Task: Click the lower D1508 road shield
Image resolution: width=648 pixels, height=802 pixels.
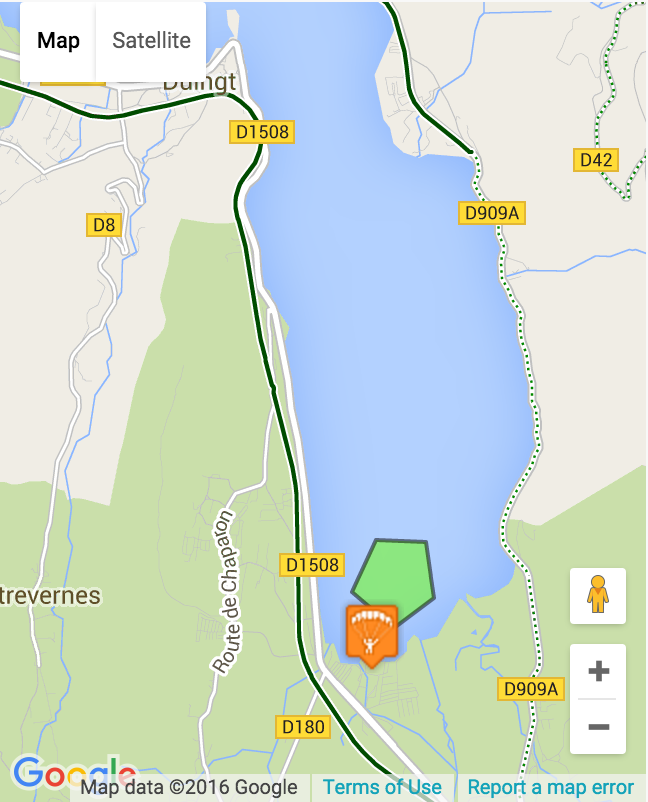Action: tap(312, 565)
